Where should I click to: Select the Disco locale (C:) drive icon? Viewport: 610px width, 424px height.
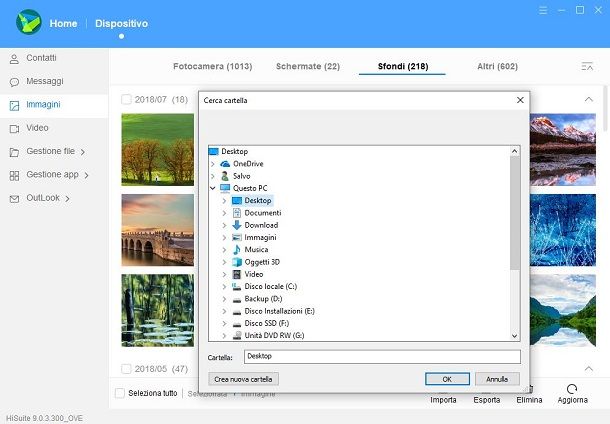(237, 287)
